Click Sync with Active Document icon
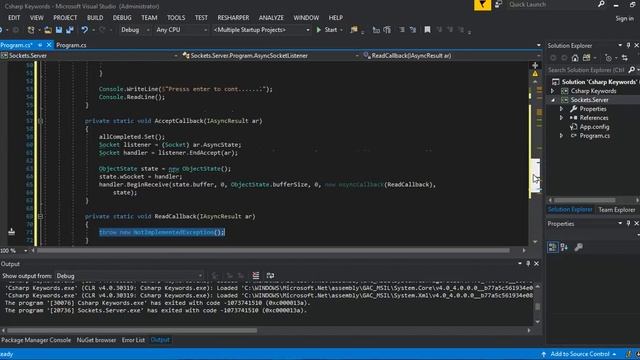640x360 pixels. coord(624,58)
